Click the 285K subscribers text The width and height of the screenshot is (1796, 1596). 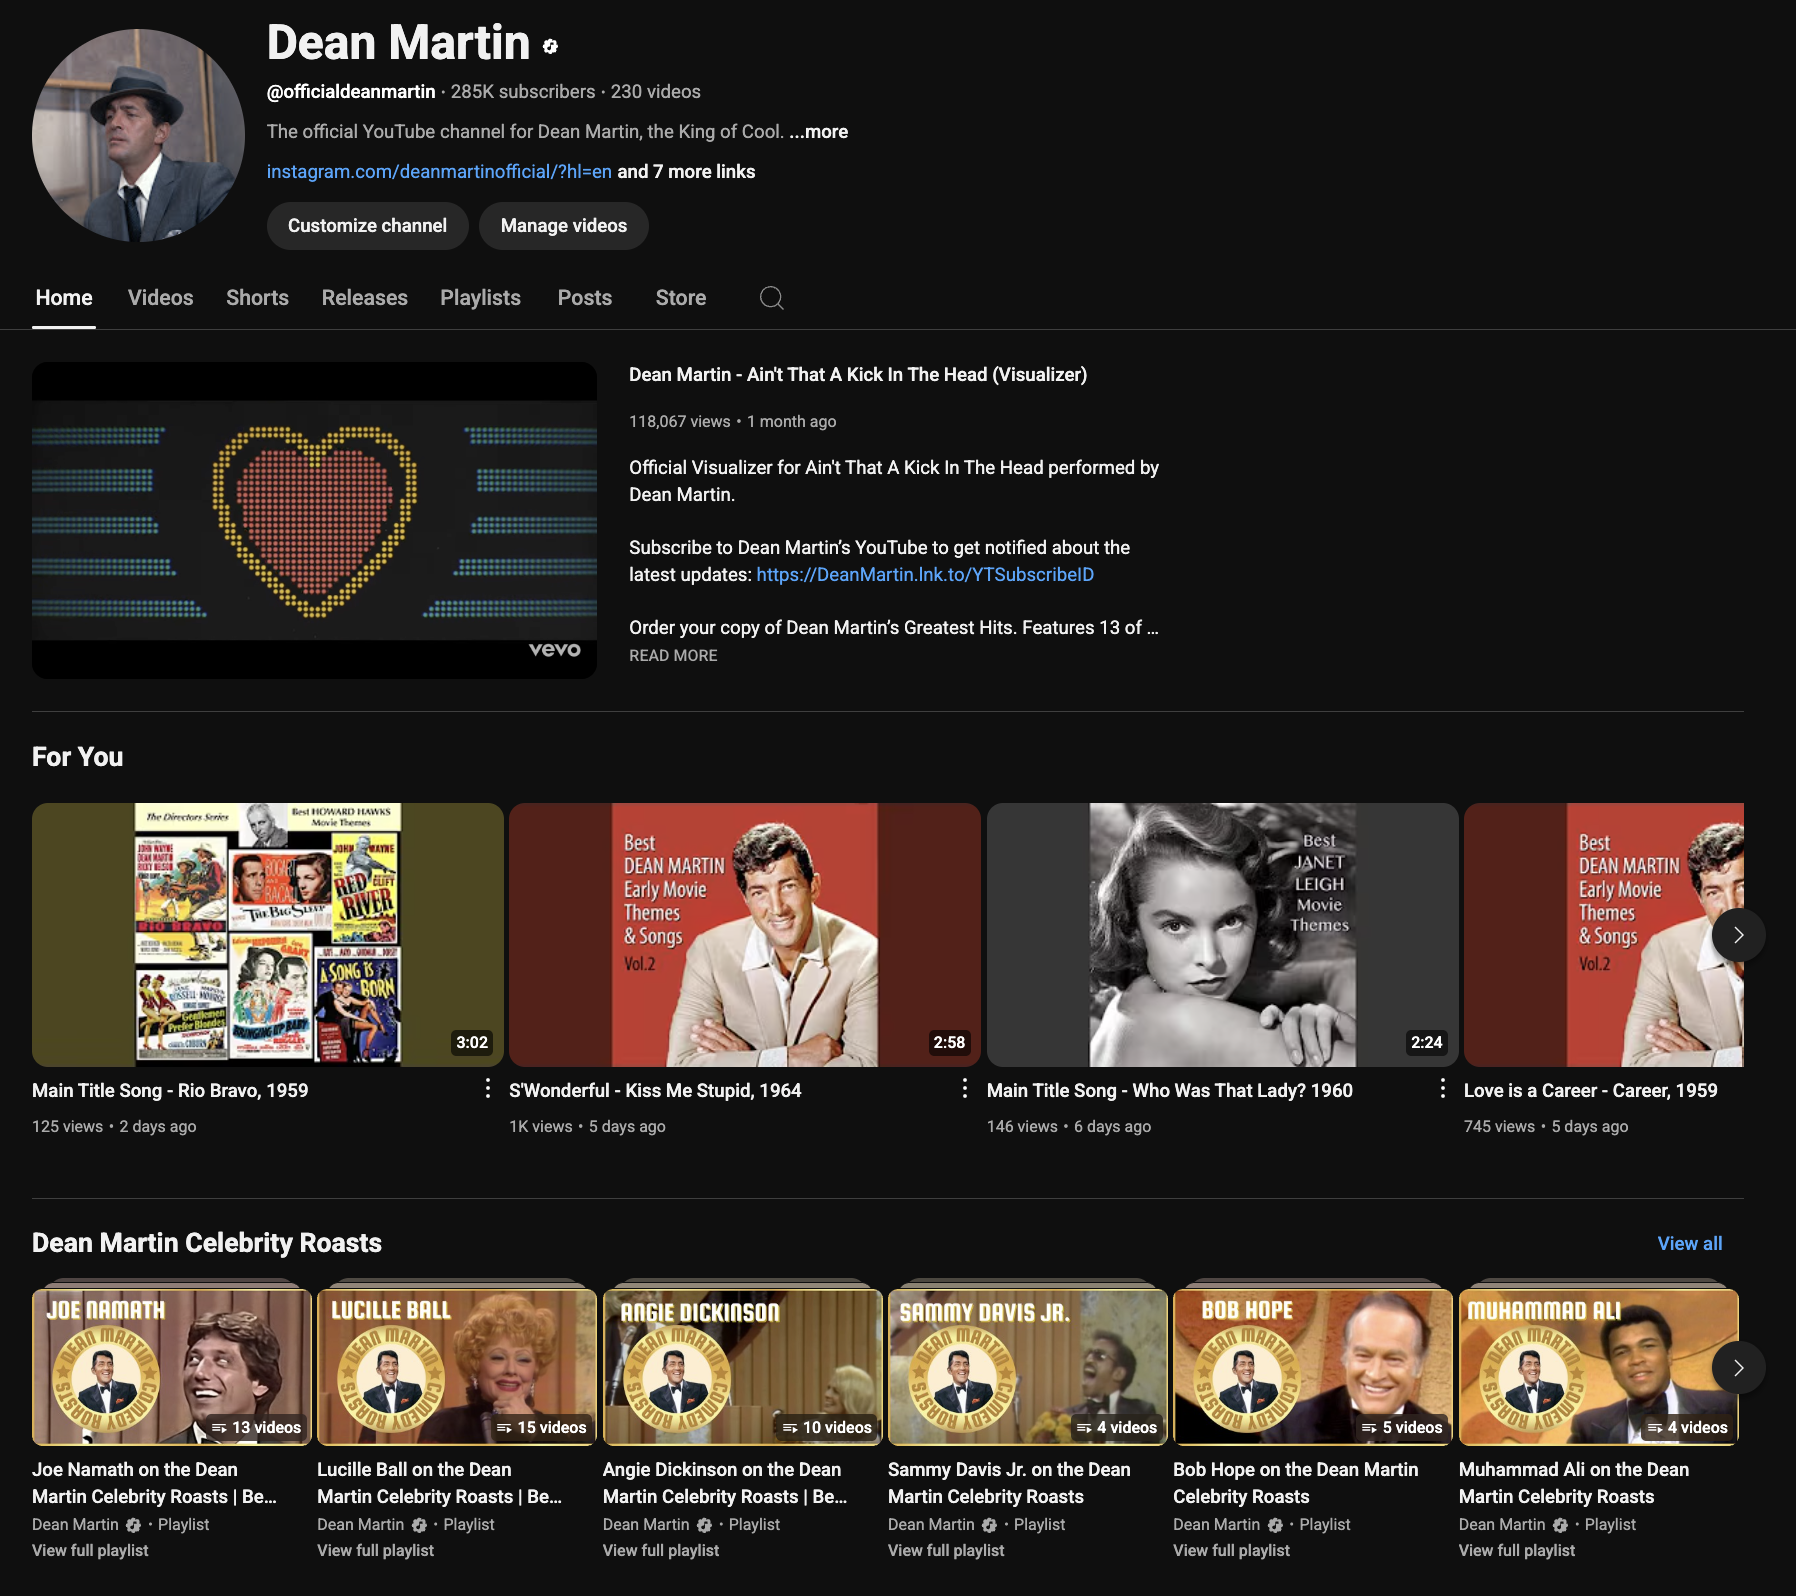click(523, 91)
